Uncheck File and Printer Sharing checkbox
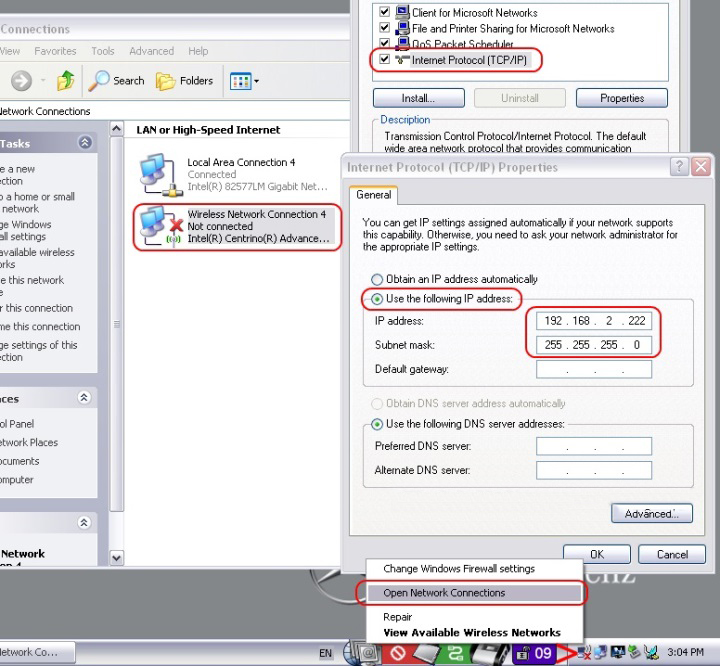 click(x=384, y=28)
